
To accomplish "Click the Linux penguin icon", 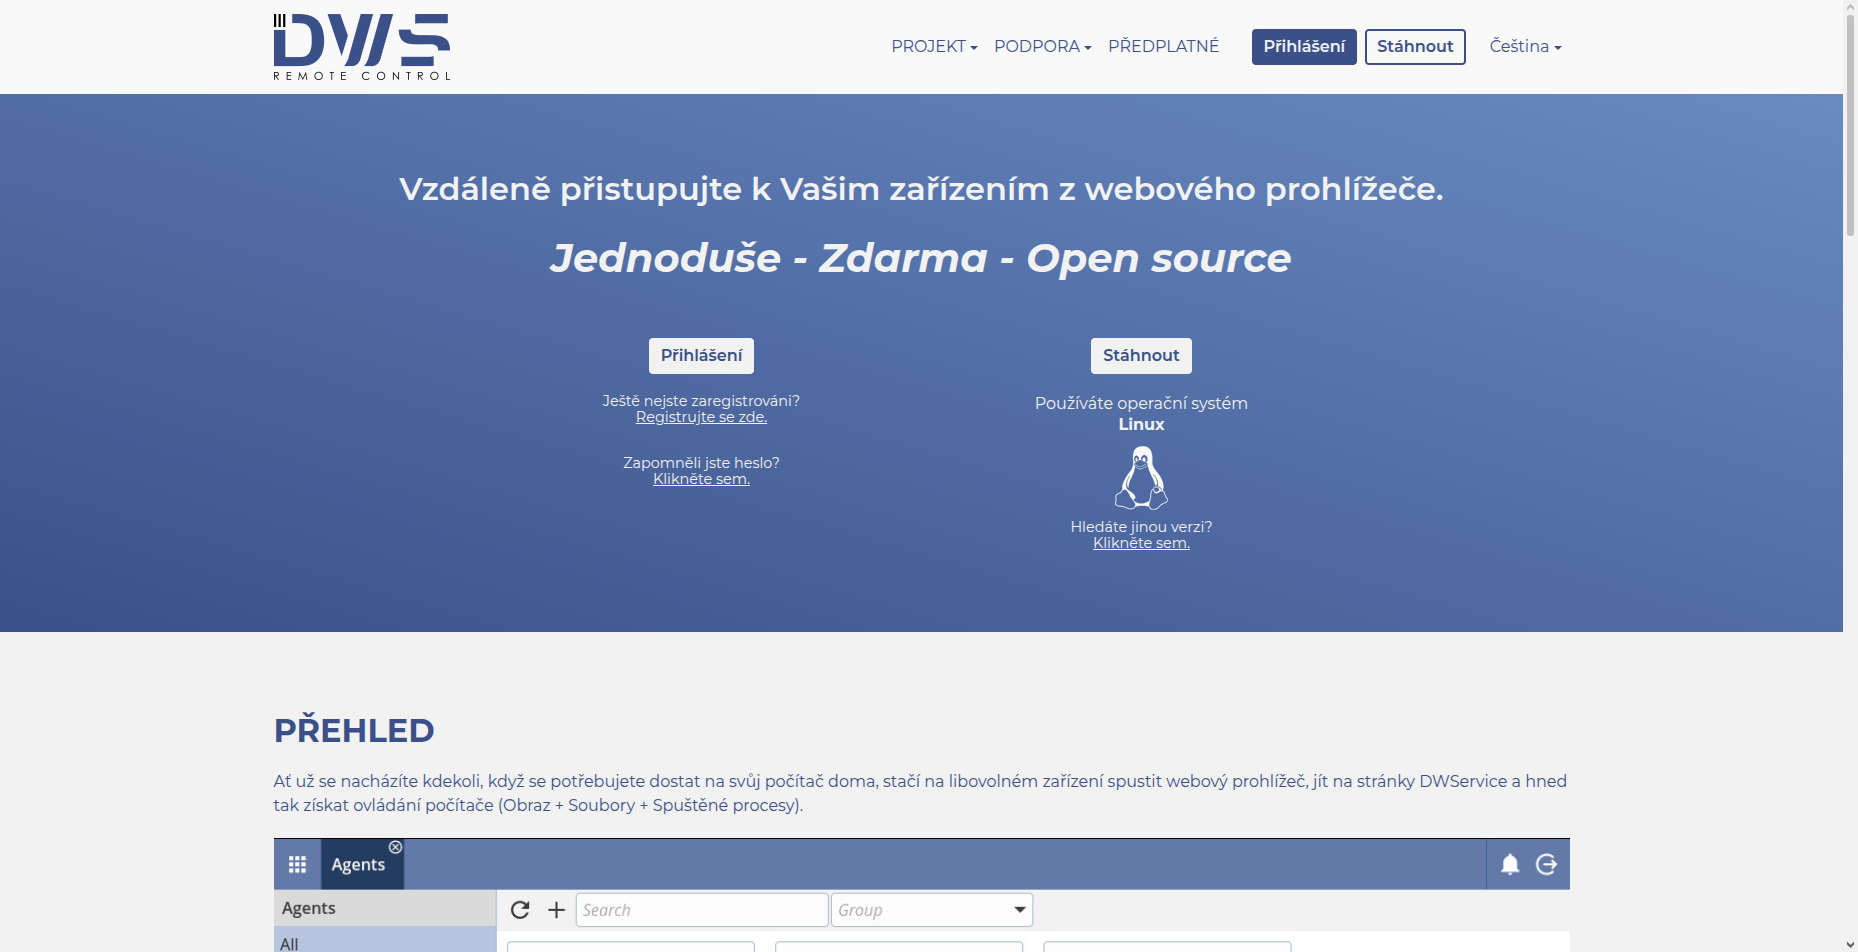I will (x=1141, y=478).
